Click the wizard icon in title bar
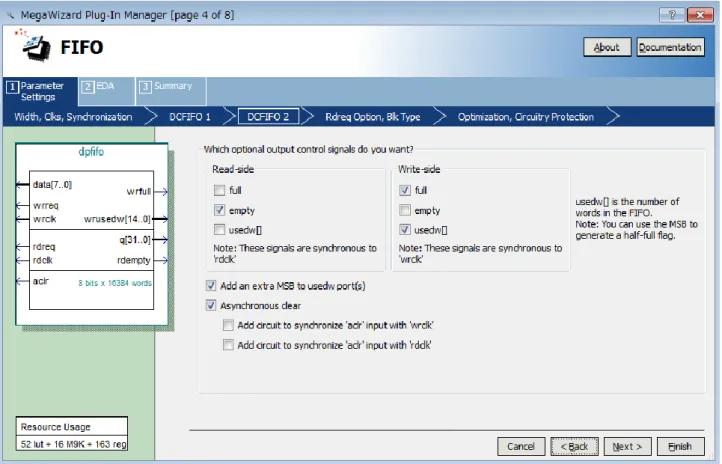This screenshot has width=722, height=464. pyautogui.click(x=10, y=15)
